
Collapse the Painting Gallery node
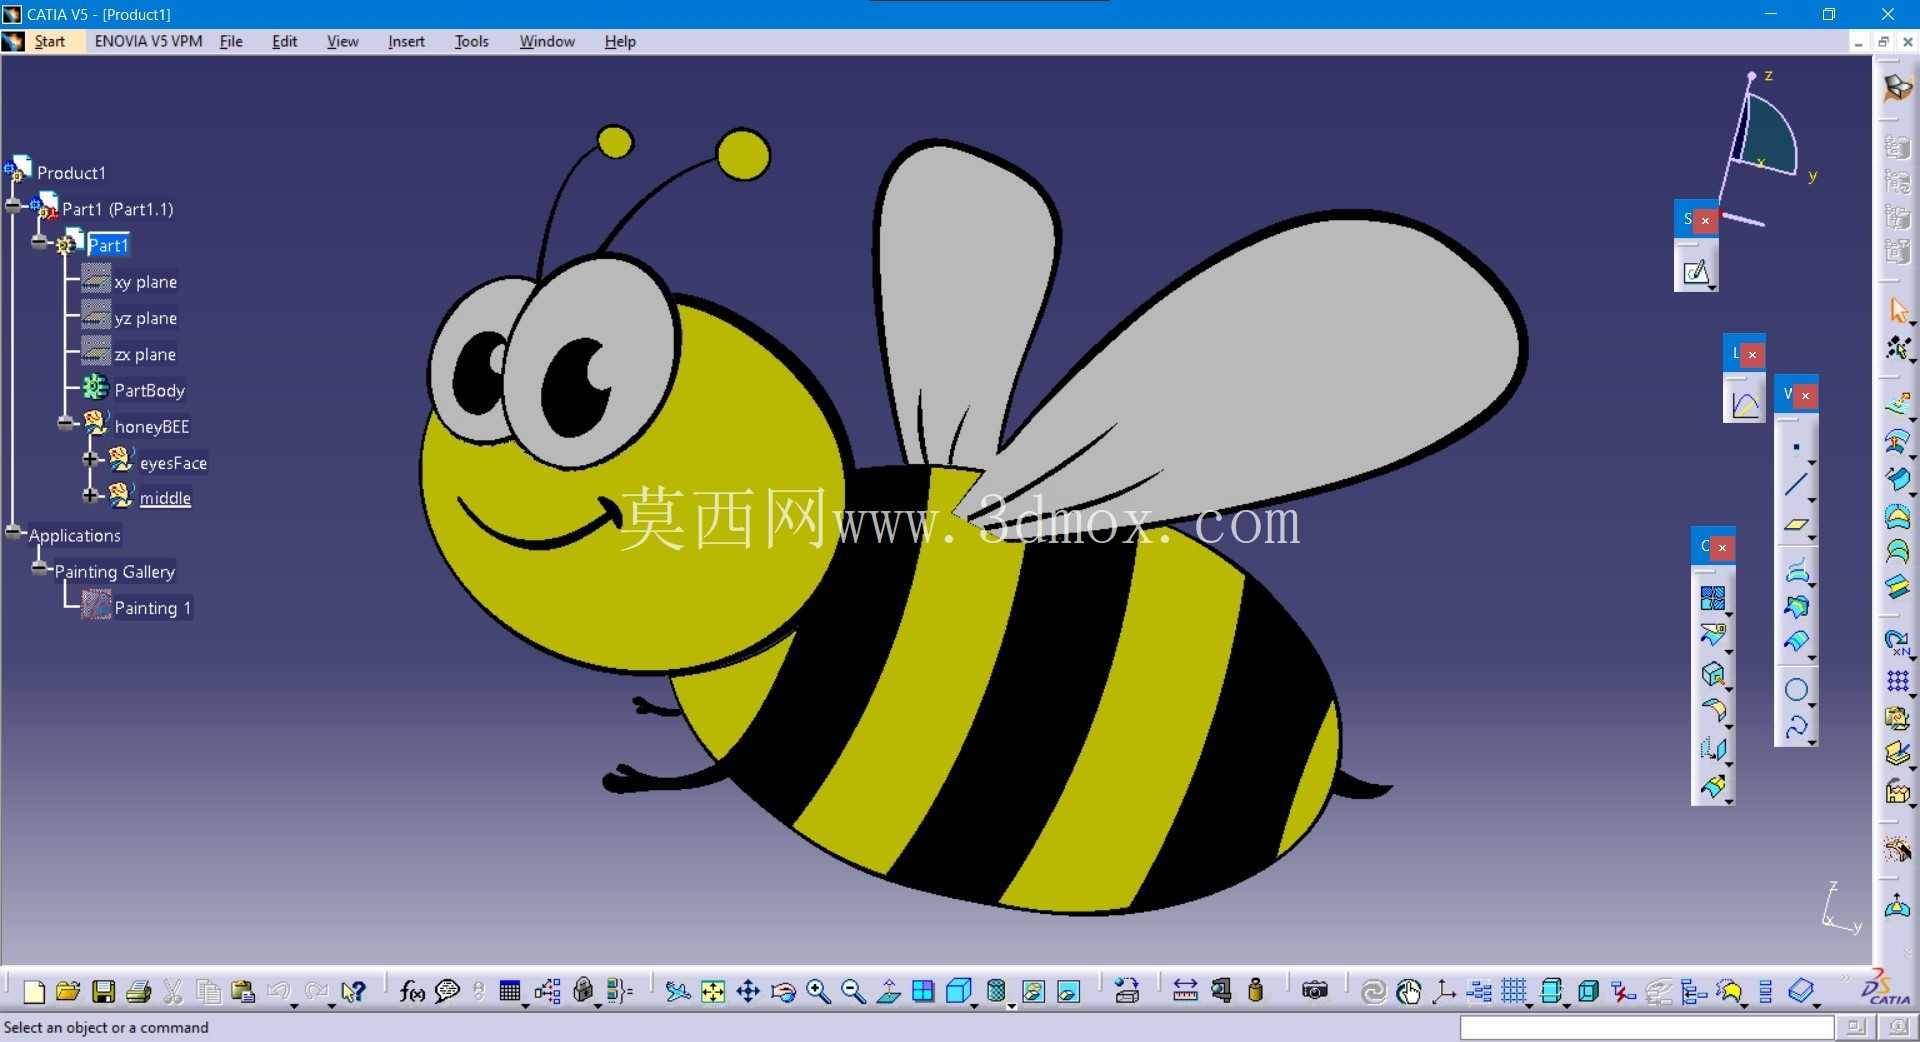coord(39,568)
